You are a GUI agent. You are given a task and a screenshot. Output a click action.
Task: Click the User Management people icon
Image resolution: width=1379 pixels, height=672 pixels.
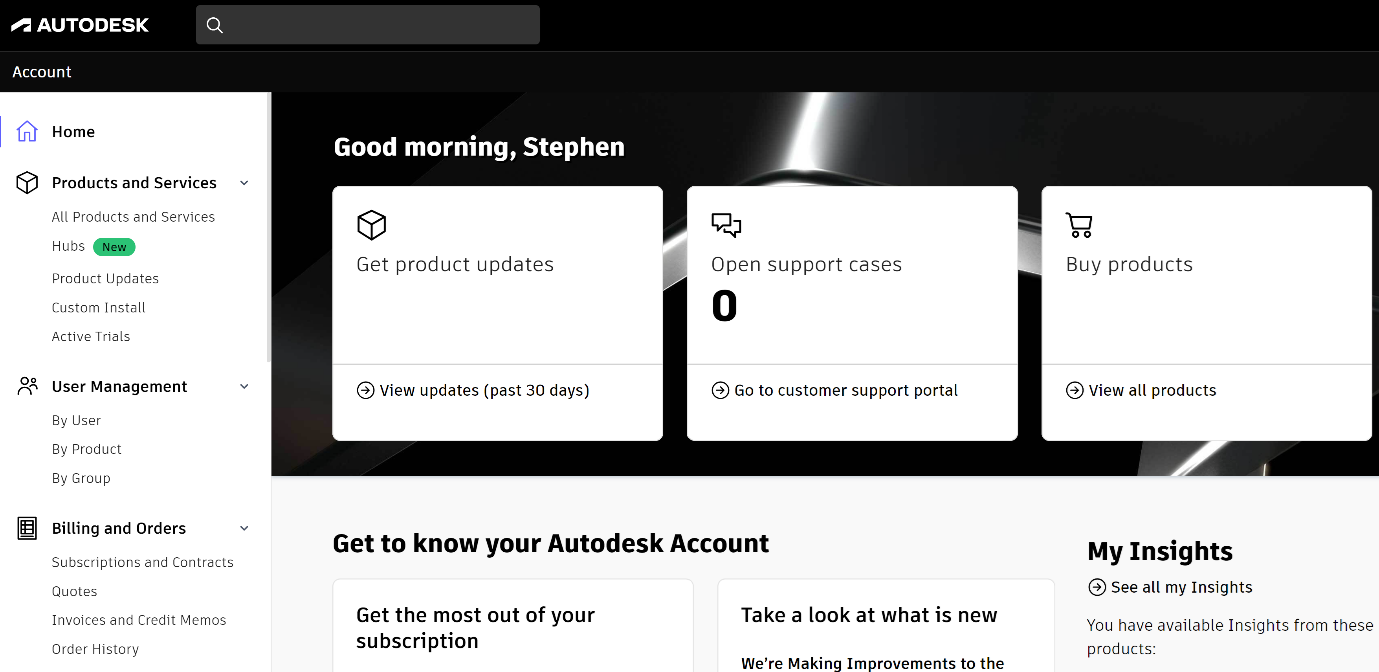tap(27, 386)
